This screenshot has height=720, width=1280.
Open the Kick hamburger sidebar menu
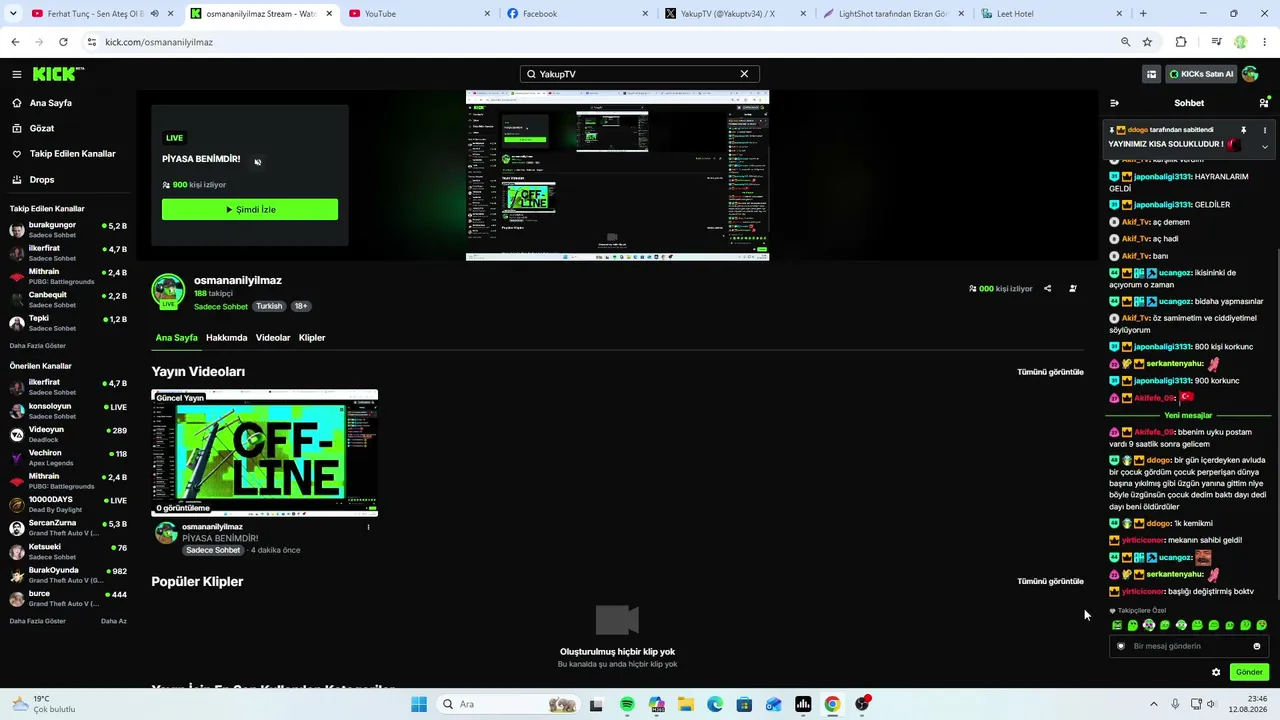click(x=17, y=74)
